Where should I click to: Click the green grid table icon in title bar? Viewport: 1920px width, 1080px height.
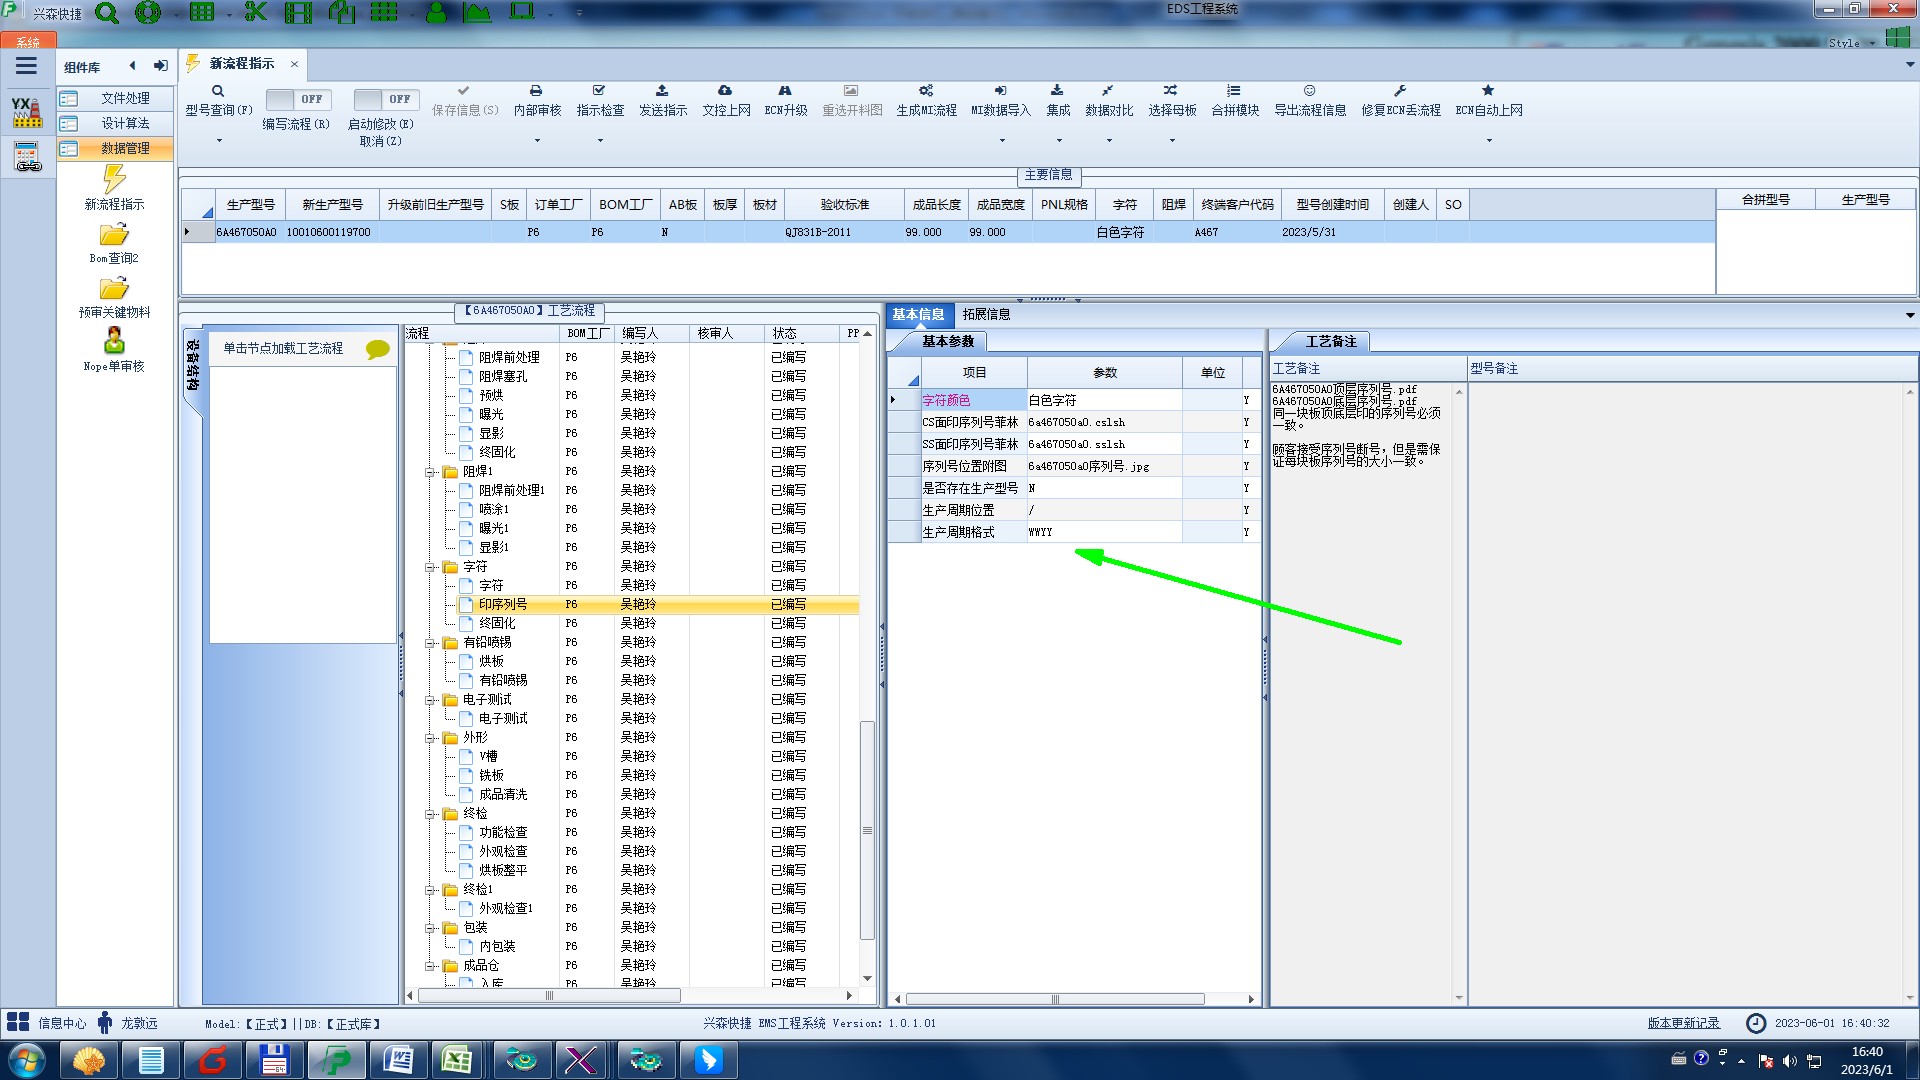coord(202,12)
